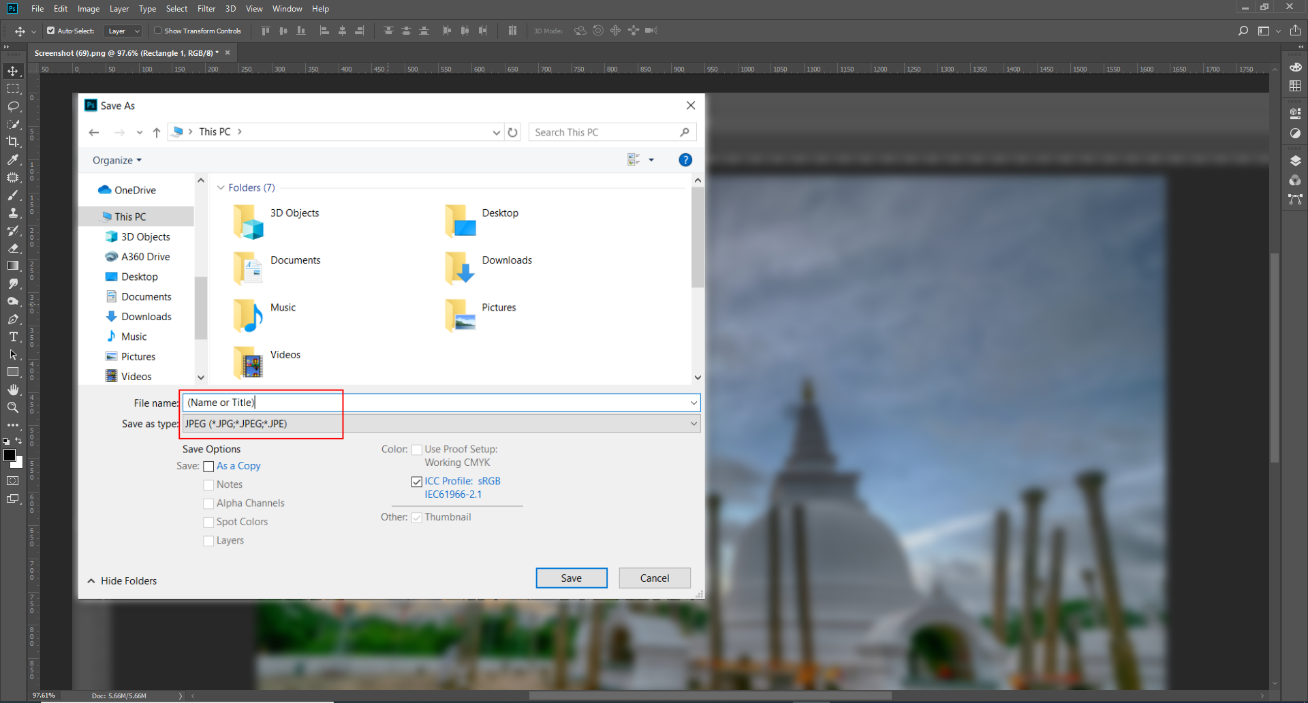Uncheck the ICC Profile sRGB option
The height and width of the screenshot is (703, 1308).
click(416, 481)
